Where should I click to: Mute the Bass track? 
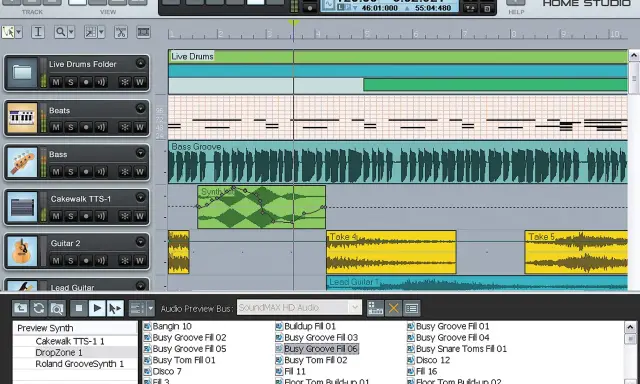pyautogui.click(x=56, y=171)
